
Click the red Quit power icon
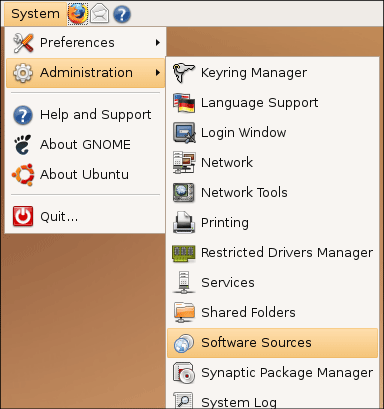23,216
